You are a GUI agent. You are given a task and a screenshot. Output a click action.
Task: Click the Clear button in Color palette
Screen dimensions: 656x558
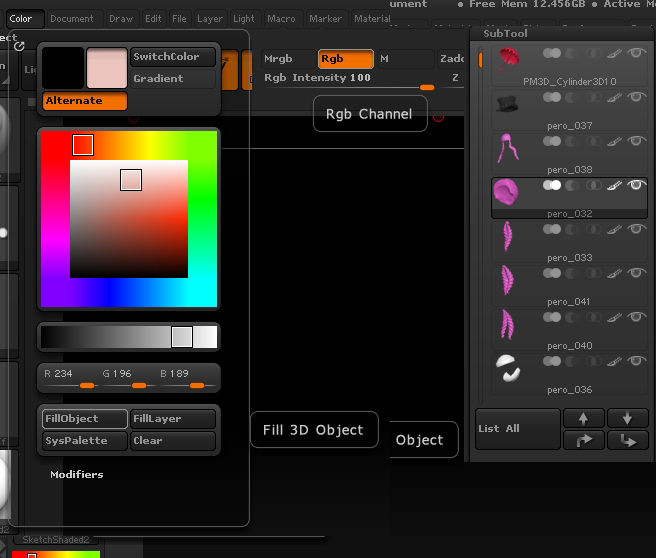pyautogui.click(x=173, y=441)
